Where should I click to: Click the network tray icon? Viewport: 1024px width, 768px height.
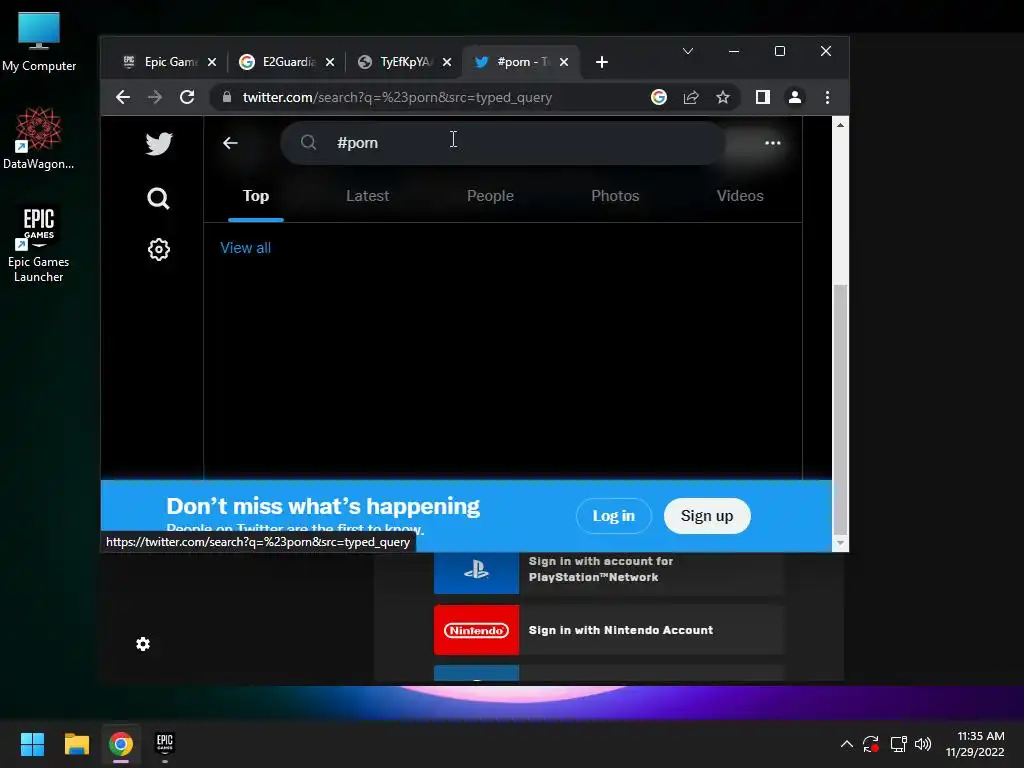899,744
